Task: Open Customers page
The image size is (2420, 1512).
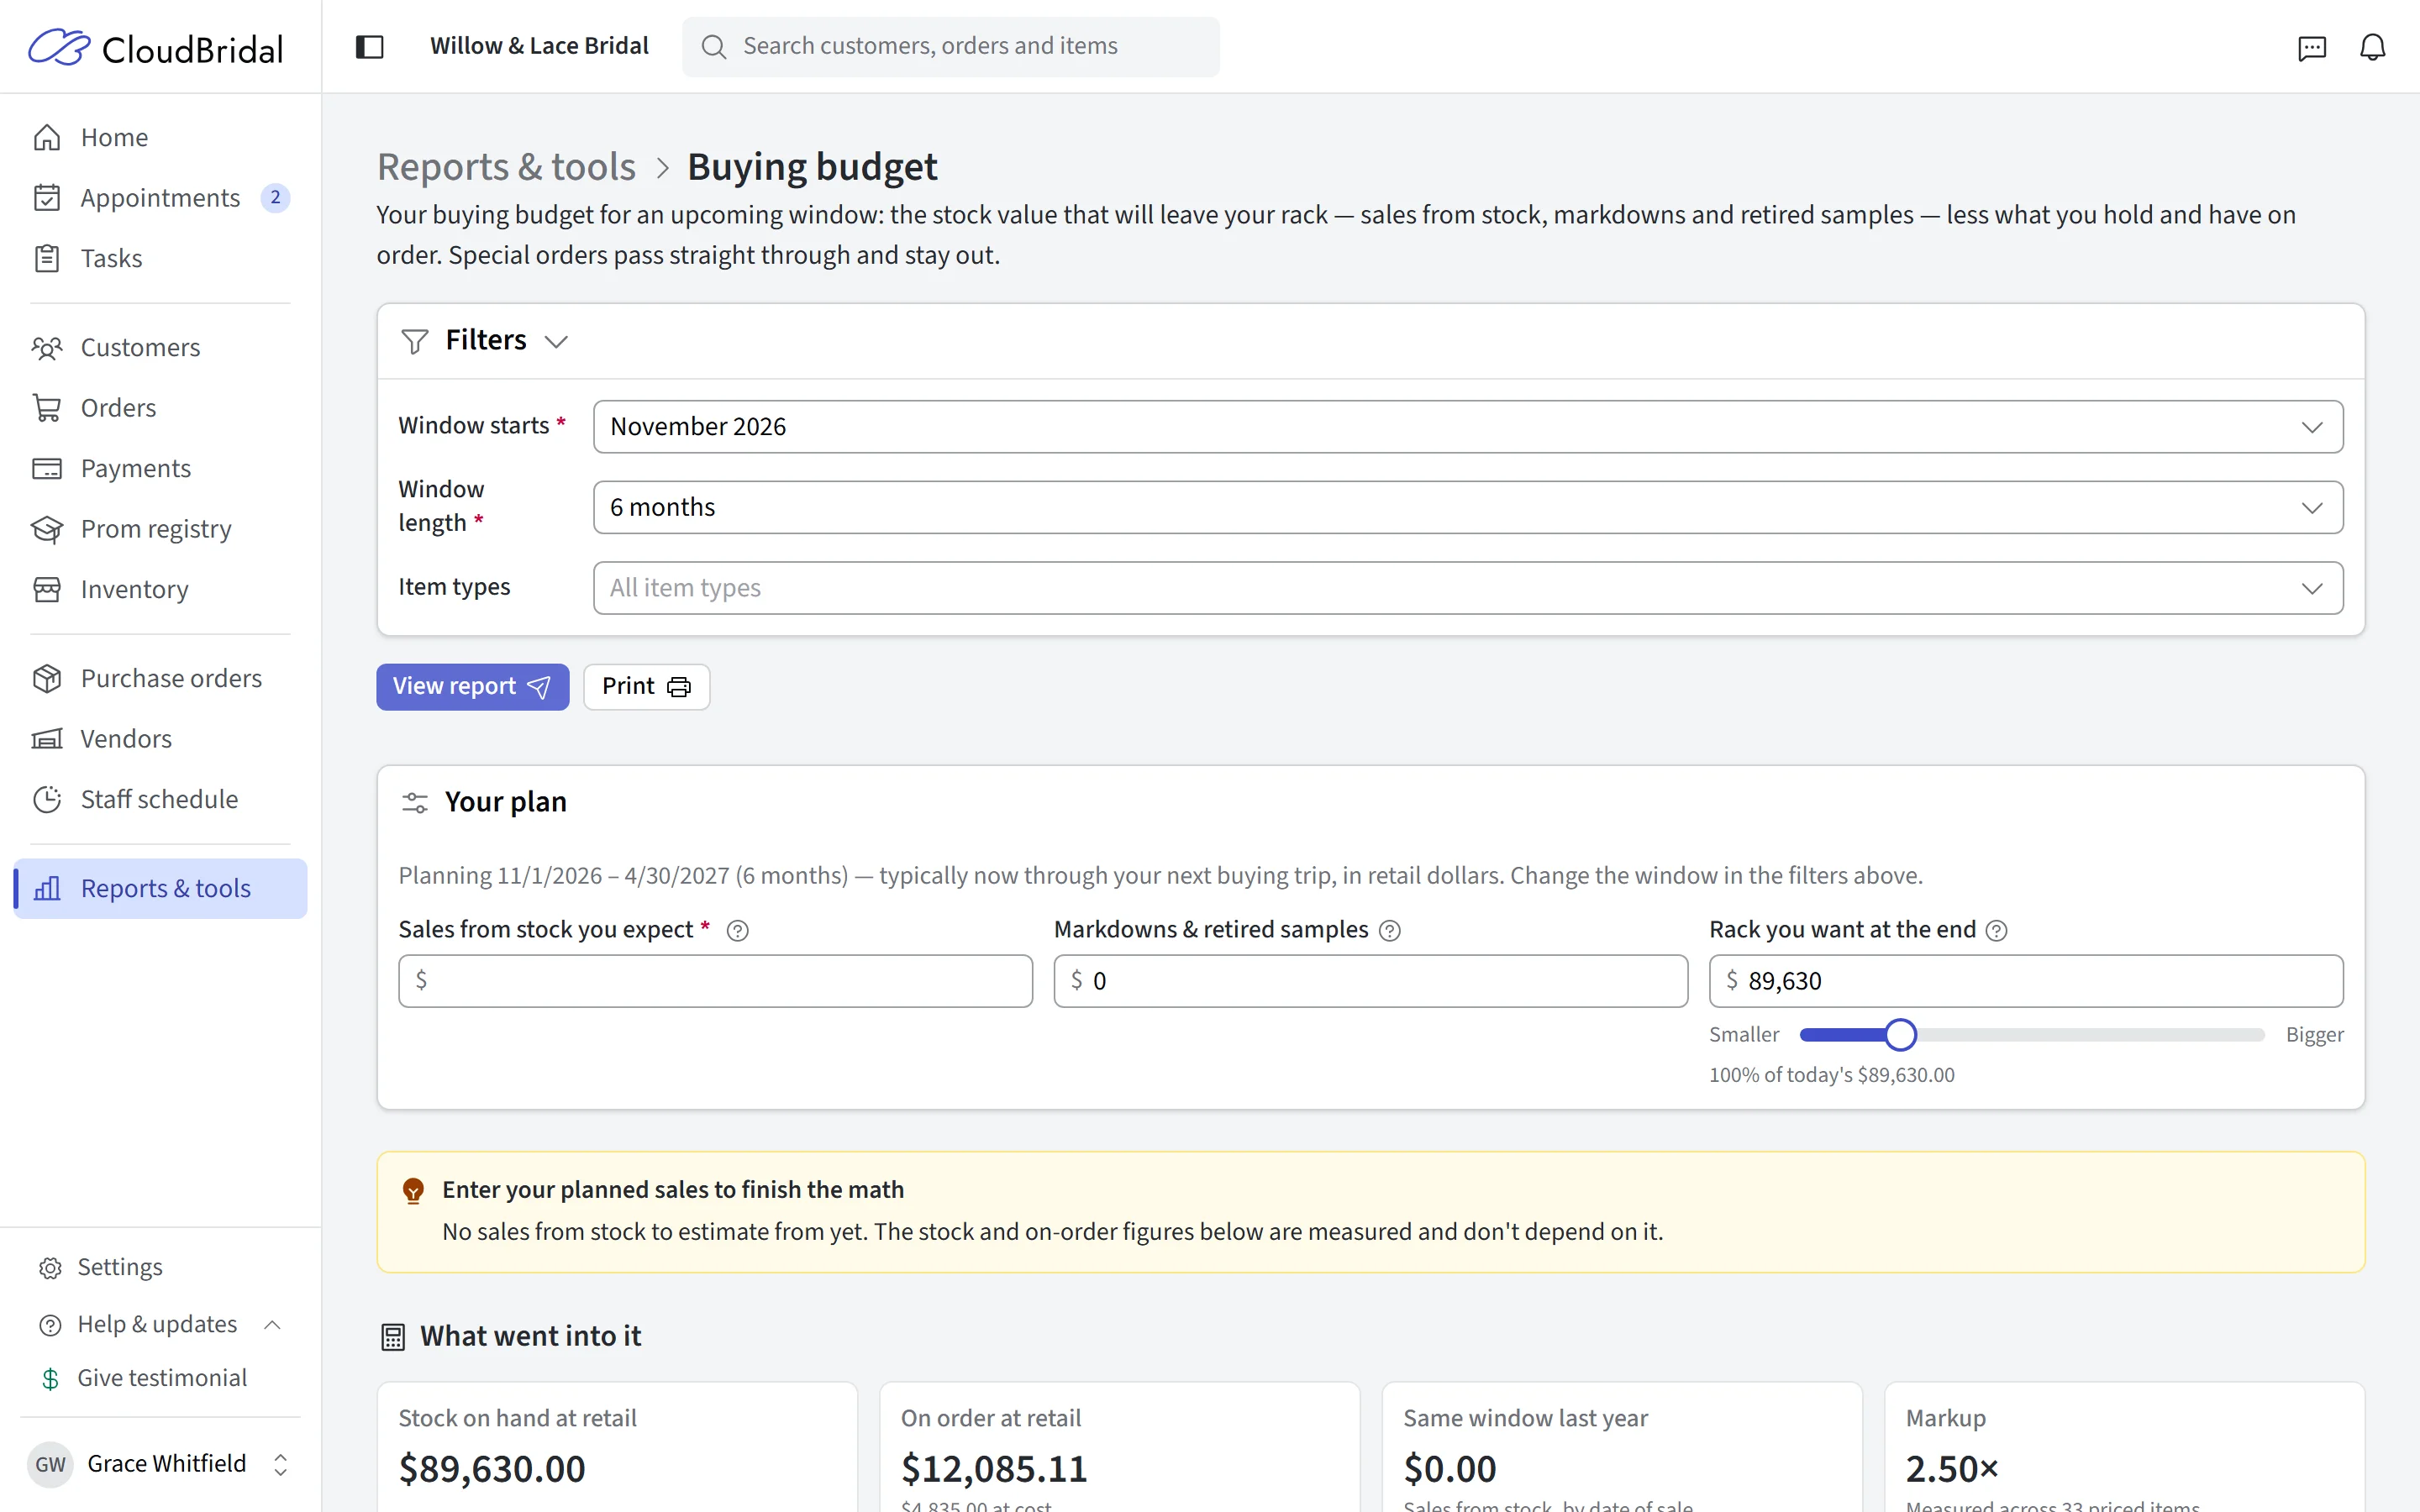Action: (x=160, y=347)
